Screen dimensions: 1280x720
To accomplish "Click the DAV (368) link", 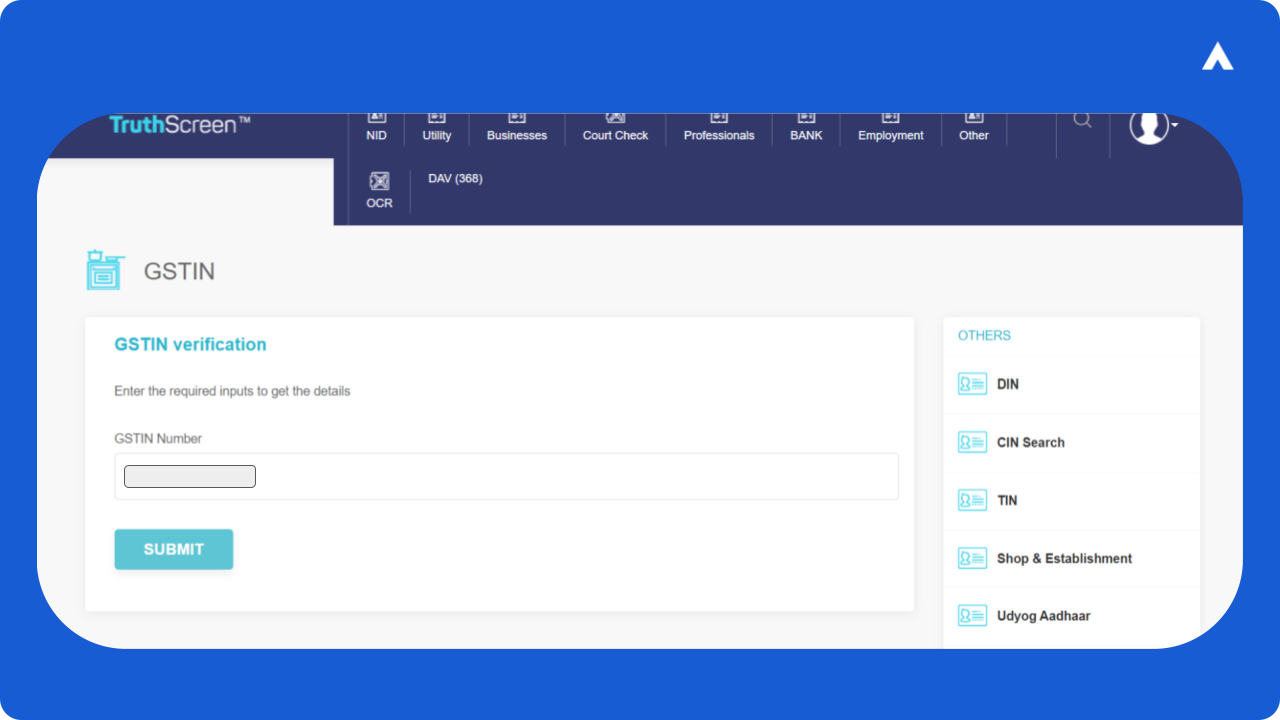I will click(x=455, y=179).
